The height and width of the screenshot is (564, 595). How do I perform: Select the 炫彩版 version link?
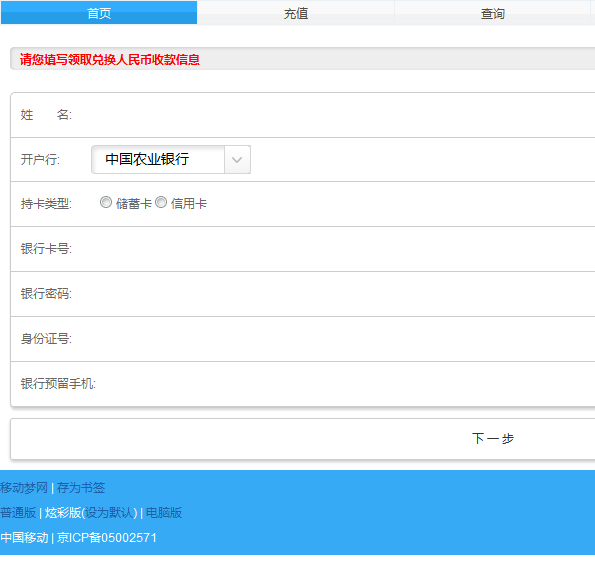coord(63,513)
